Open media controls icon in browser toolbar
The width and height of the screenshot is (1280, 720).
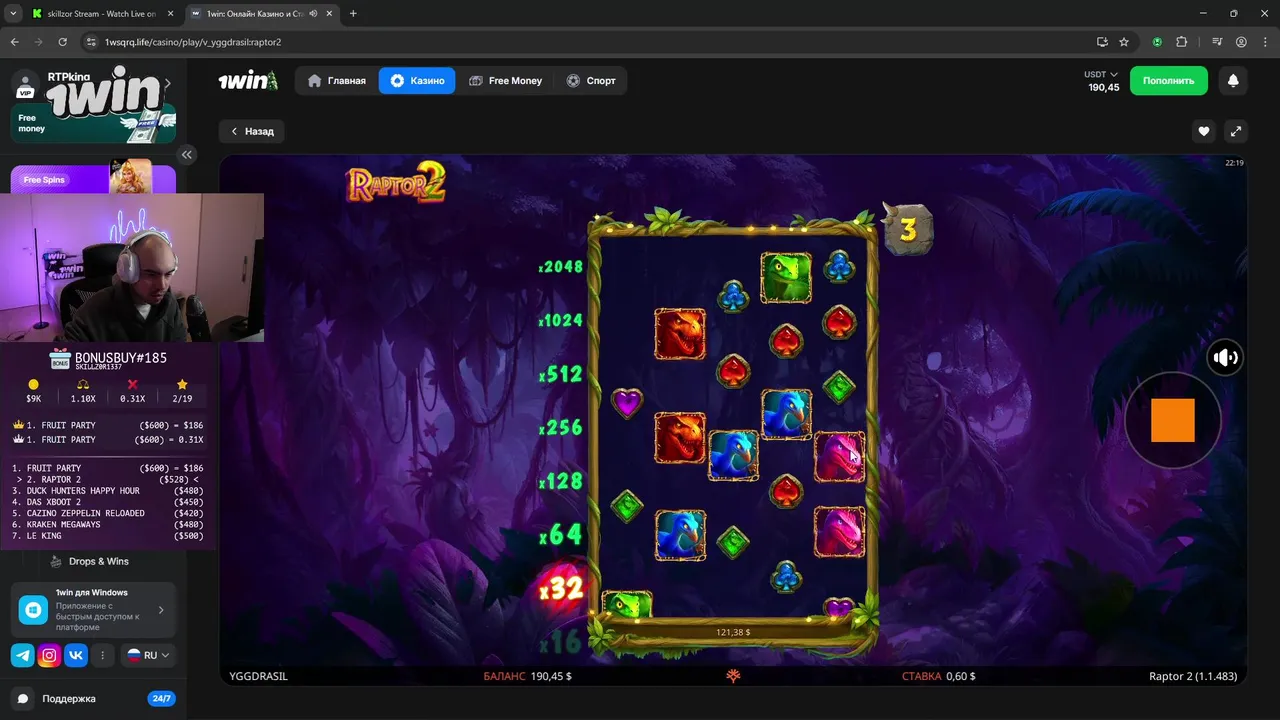1217,42
